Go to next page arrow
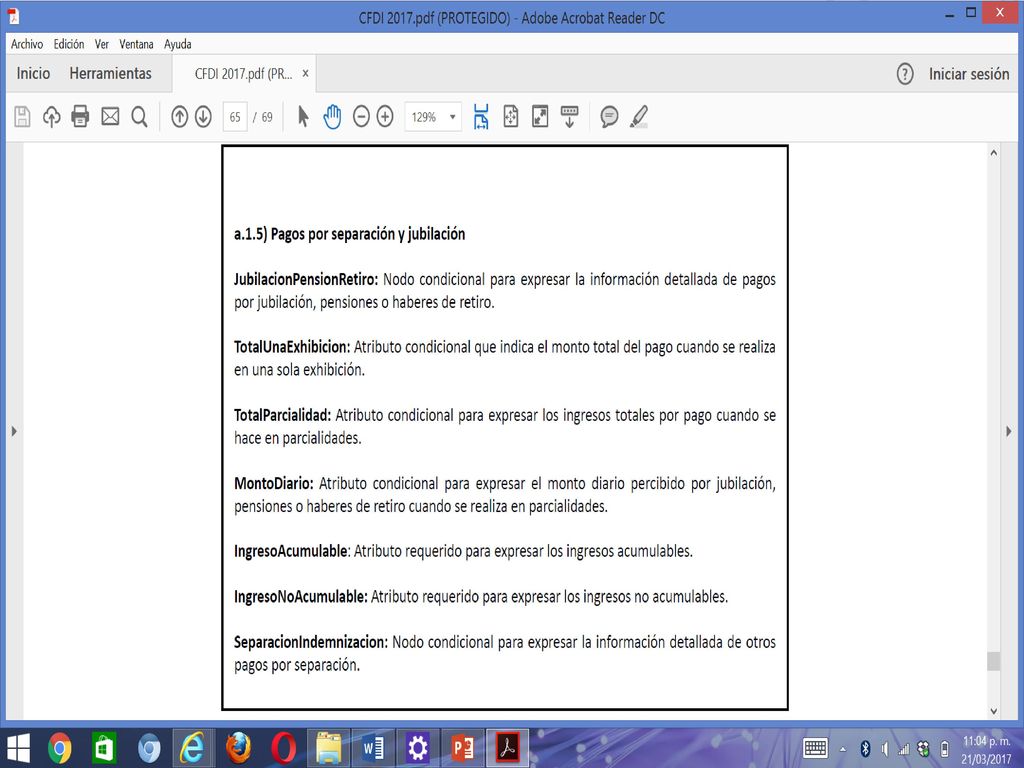1024x768 pixels. (x=203, y=117)
